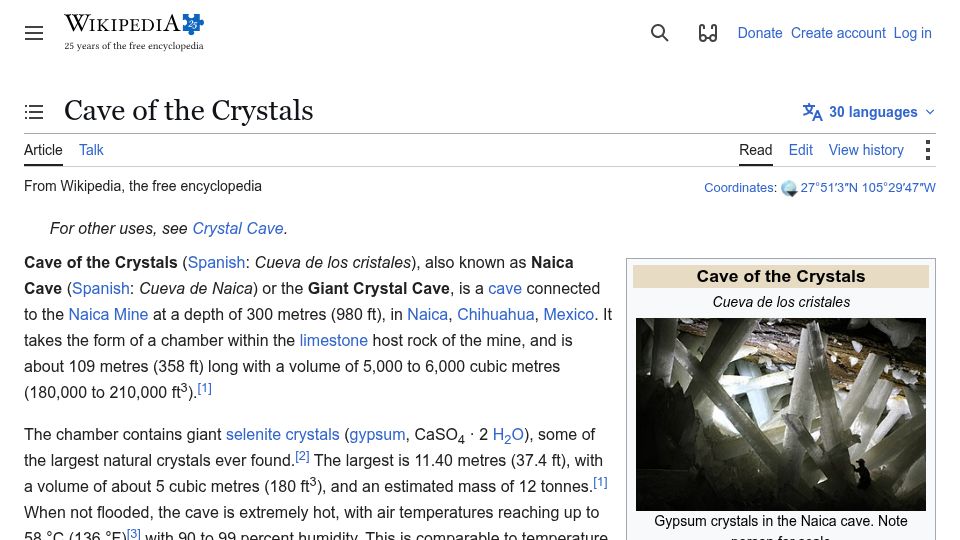Open the selenite crystals link
This screenshot has width=960, height=540.
[x=282, y=435]
